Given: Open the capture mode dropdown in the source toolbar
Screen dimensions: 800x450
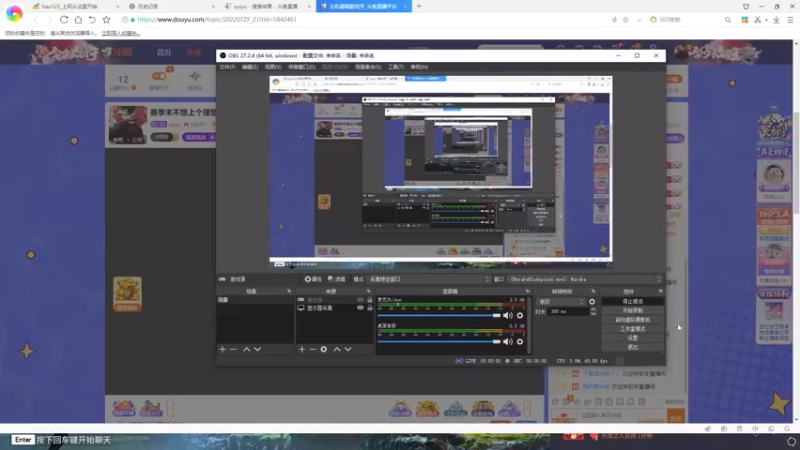Looking at the screenshot, I should [x=429, y=279].
